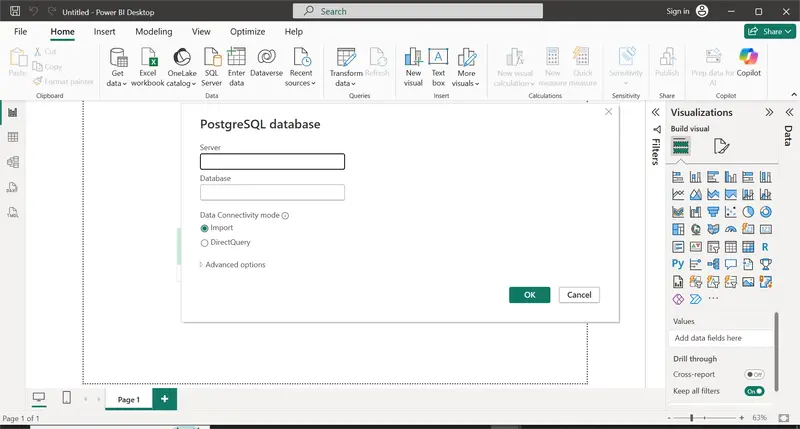The image size is (800, 429).
Task: Switch to the View tab
Action: click(x=201, y=32)
